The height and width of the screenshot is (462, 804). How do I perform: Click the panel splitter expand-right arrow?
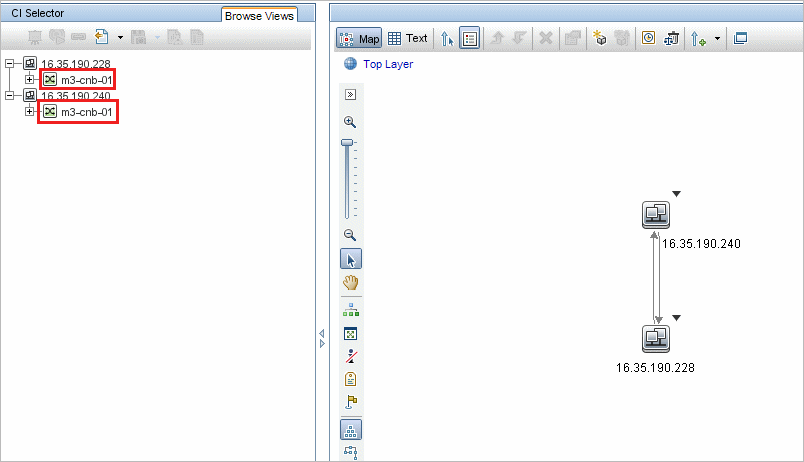[x=321, y=344]
